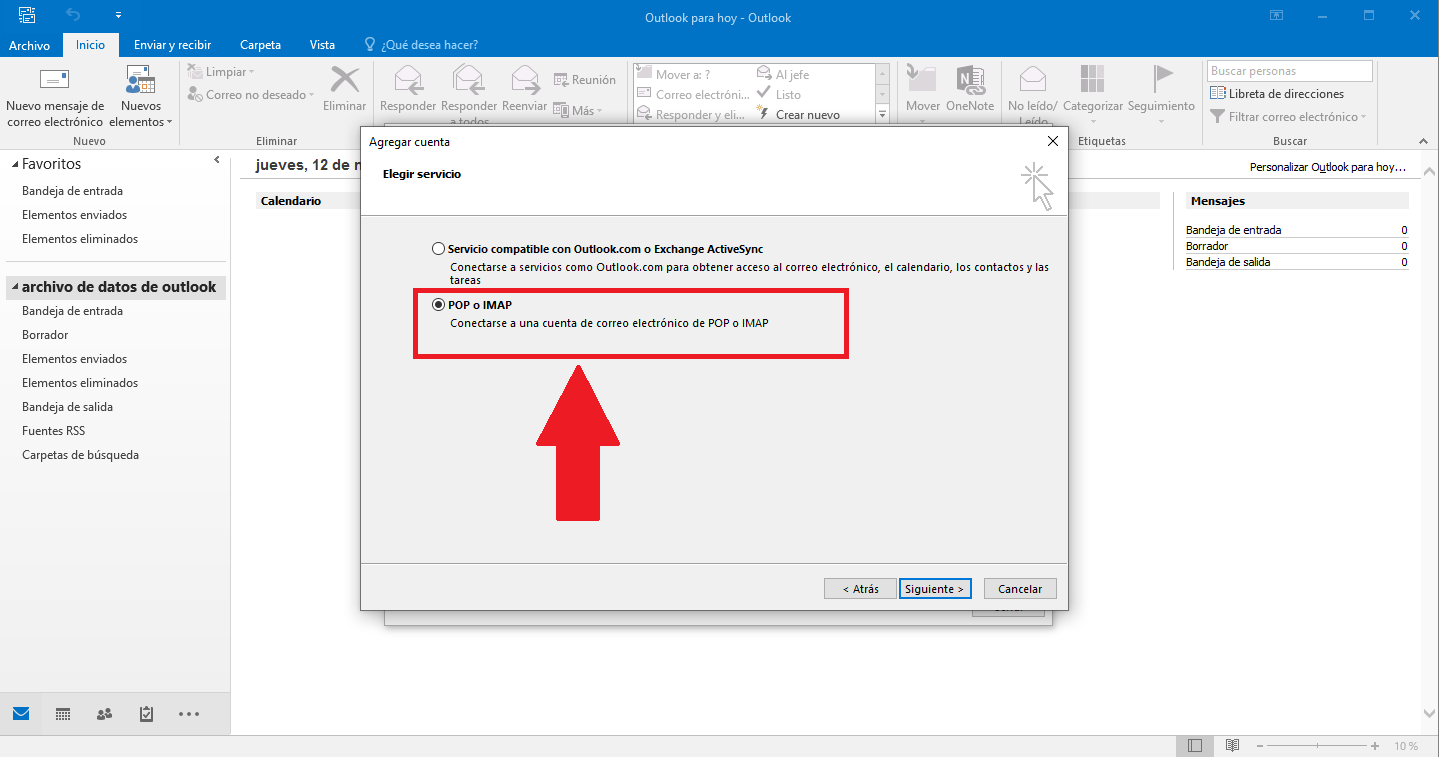Click the navigation bar ellipsis options
The width and height of the screenshot is (1439, 757).
189,714
